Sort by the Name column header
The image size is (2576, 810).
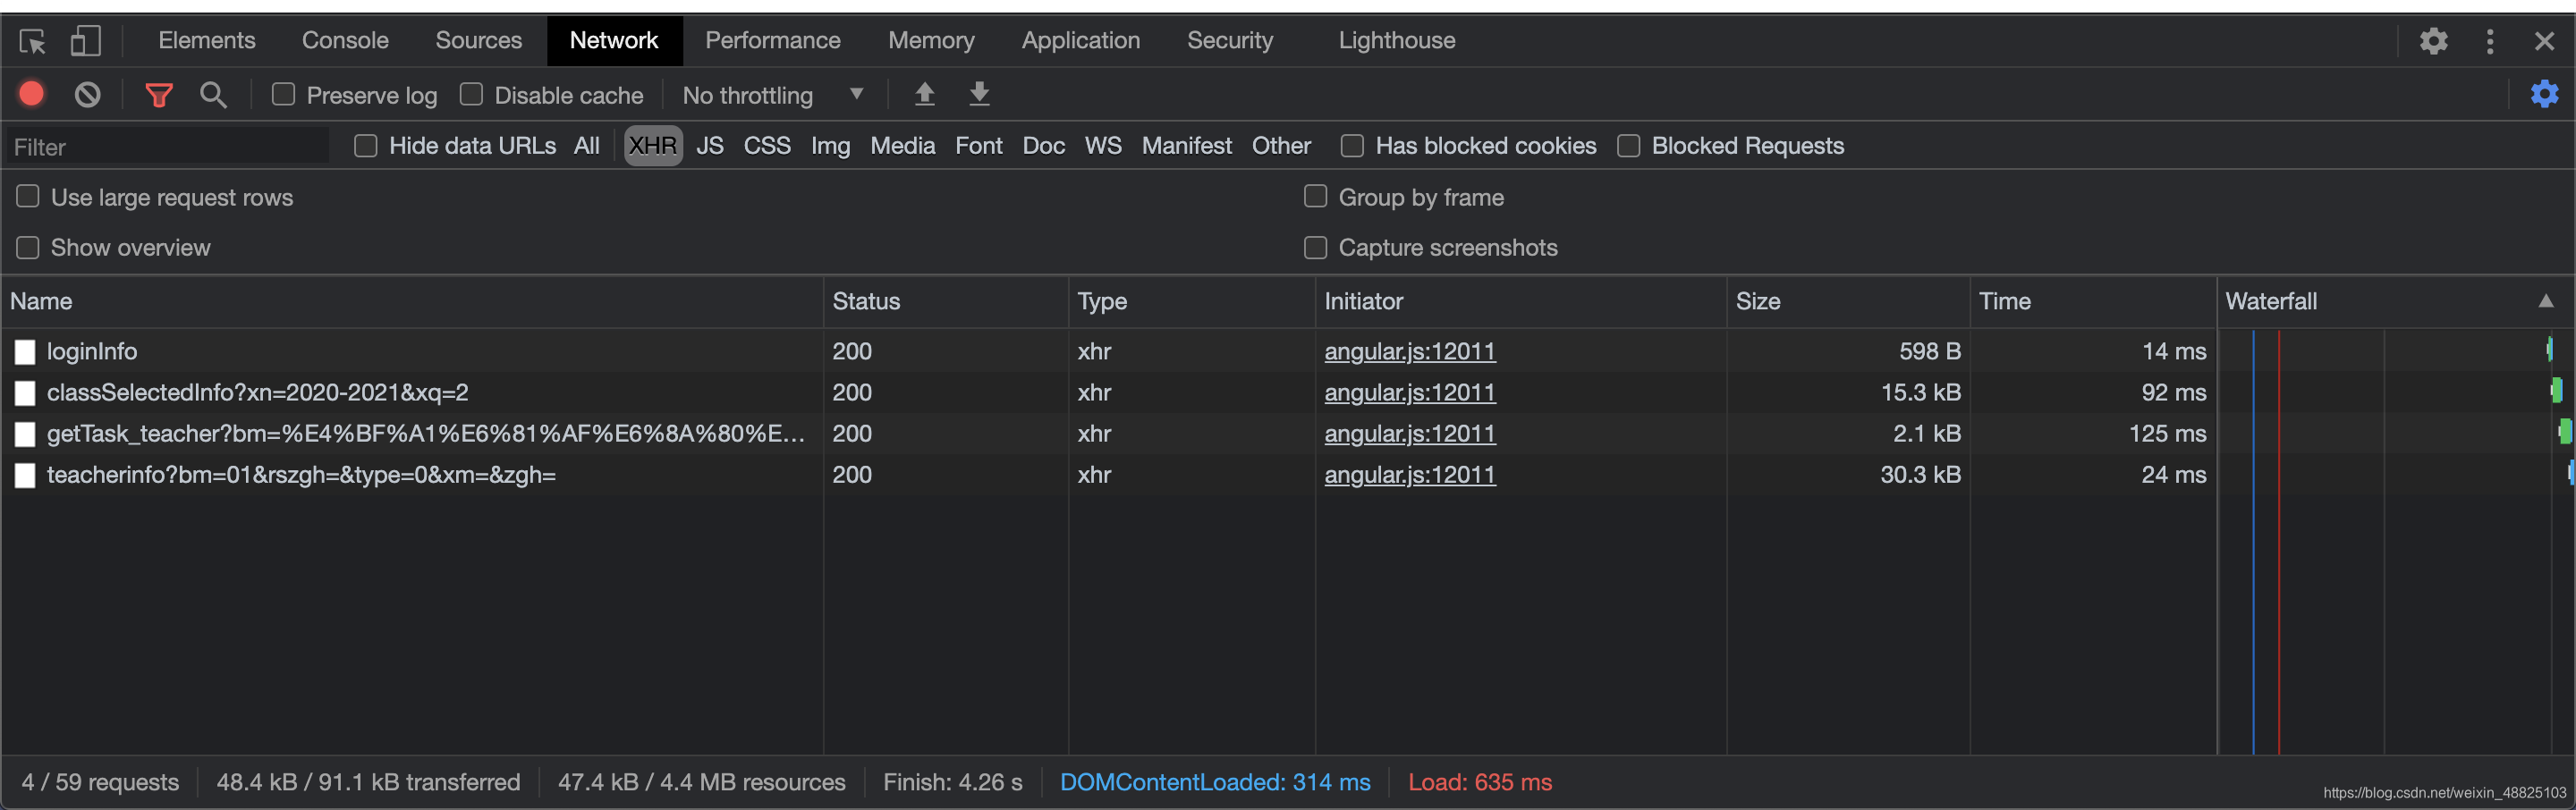coord(412,302)
